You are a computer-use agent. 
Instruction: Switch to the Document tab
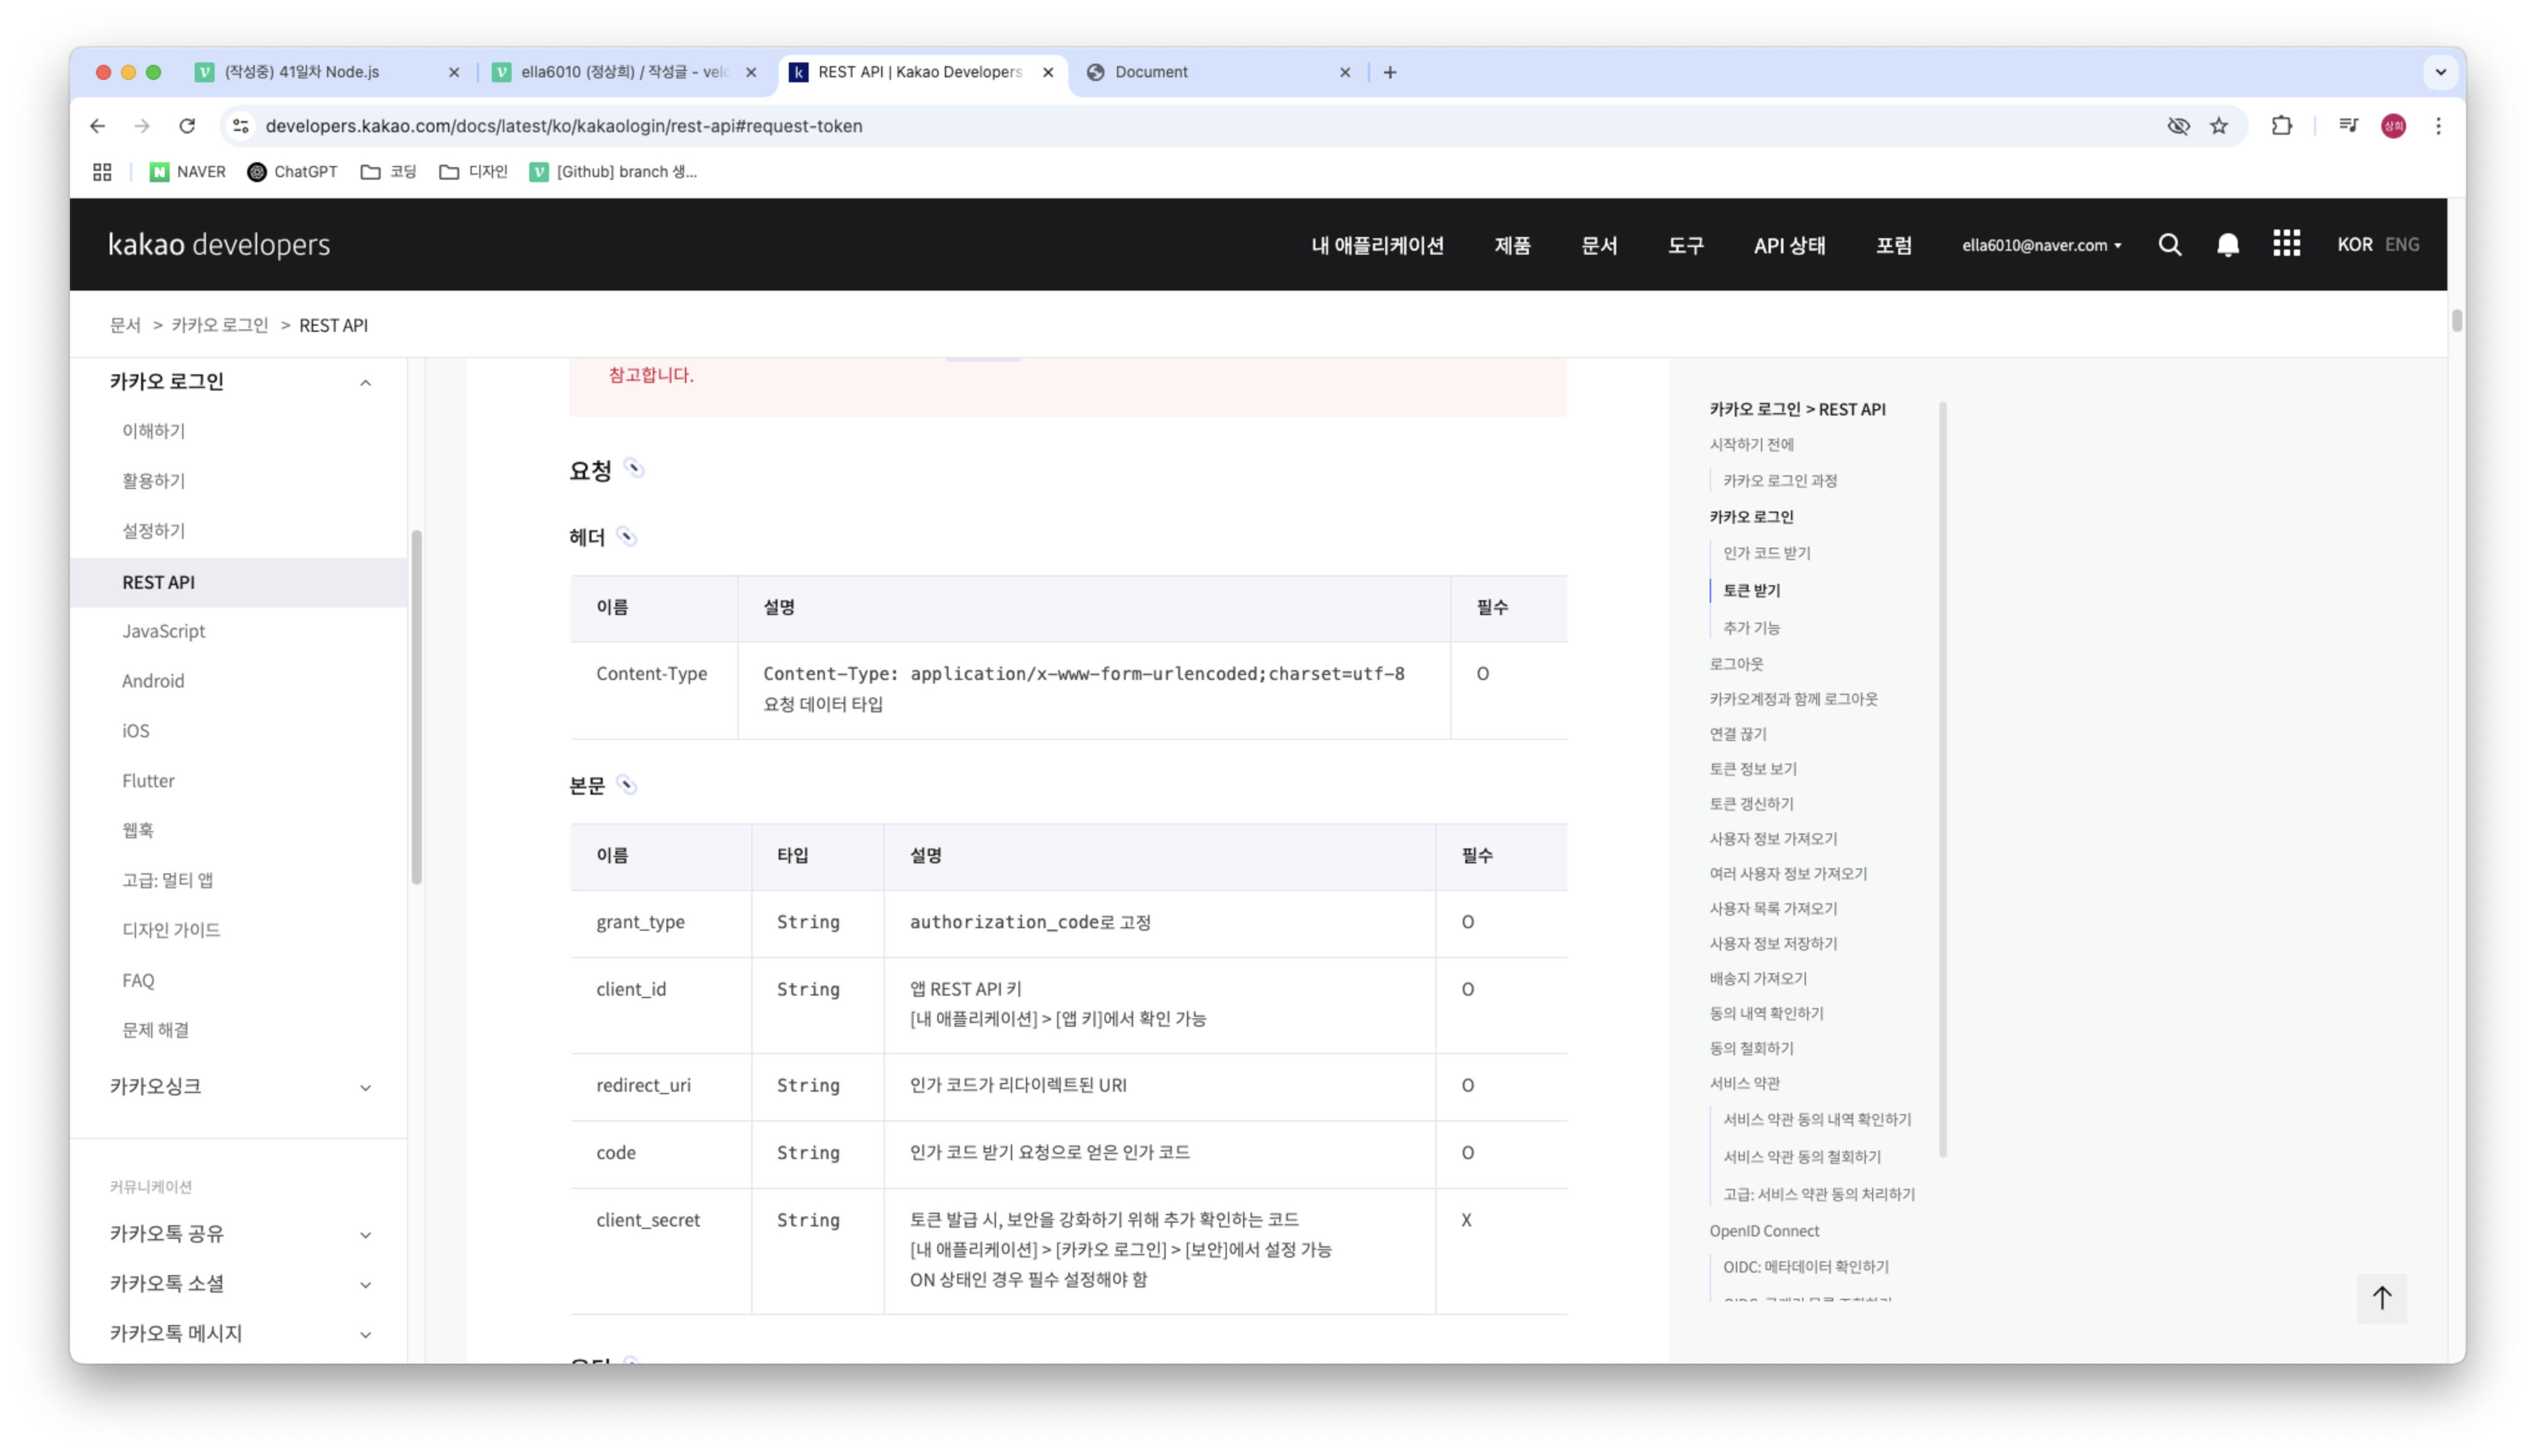(1218, 72)
